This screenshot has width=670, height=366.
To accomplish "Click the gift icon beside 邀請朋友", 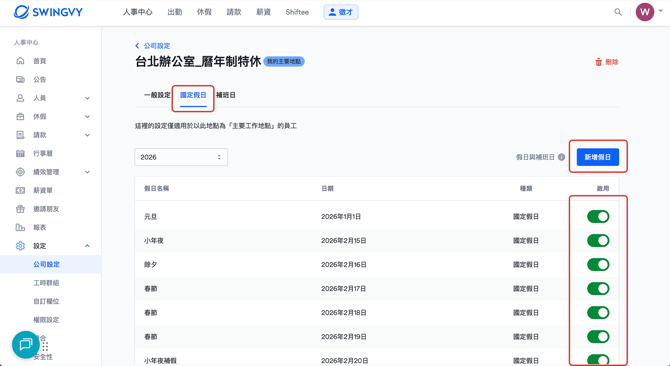I will click(x=20, y=209).
